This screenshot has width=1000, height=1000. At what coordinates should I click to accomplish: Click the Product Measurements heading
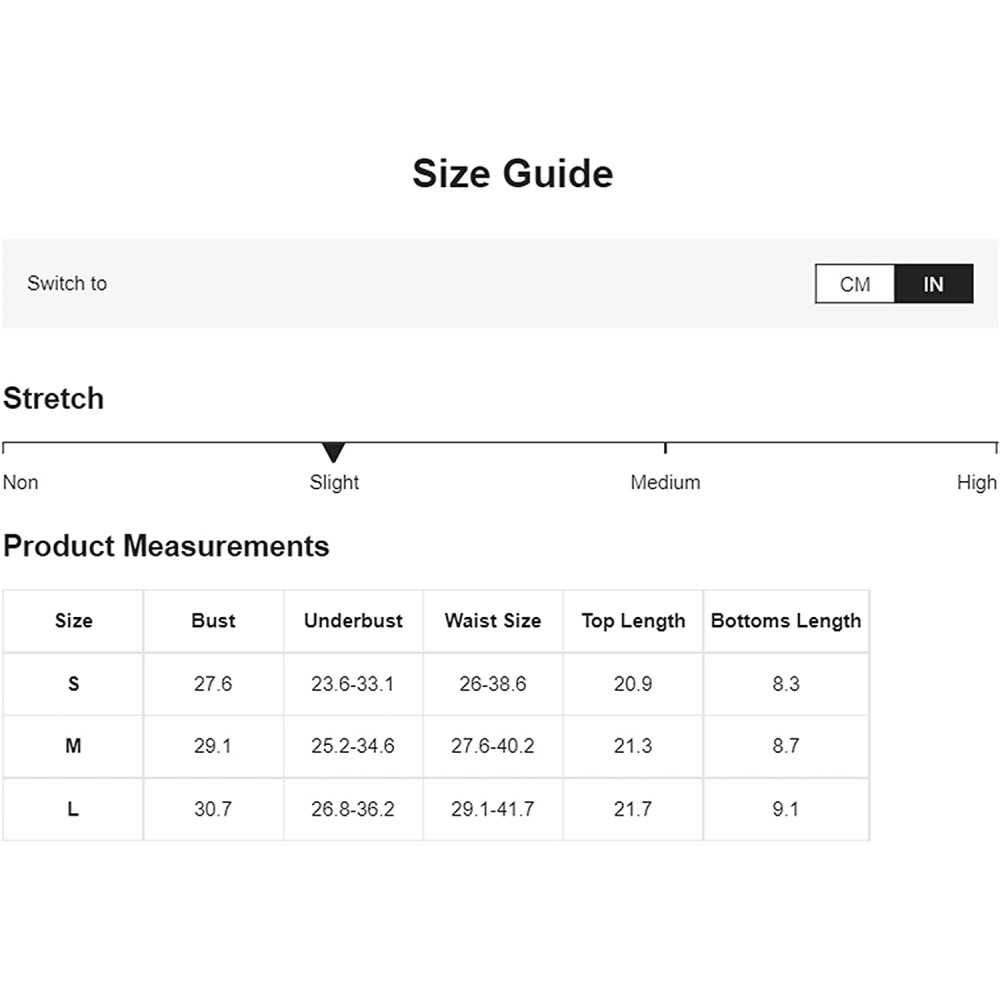[x=166, y=546]
